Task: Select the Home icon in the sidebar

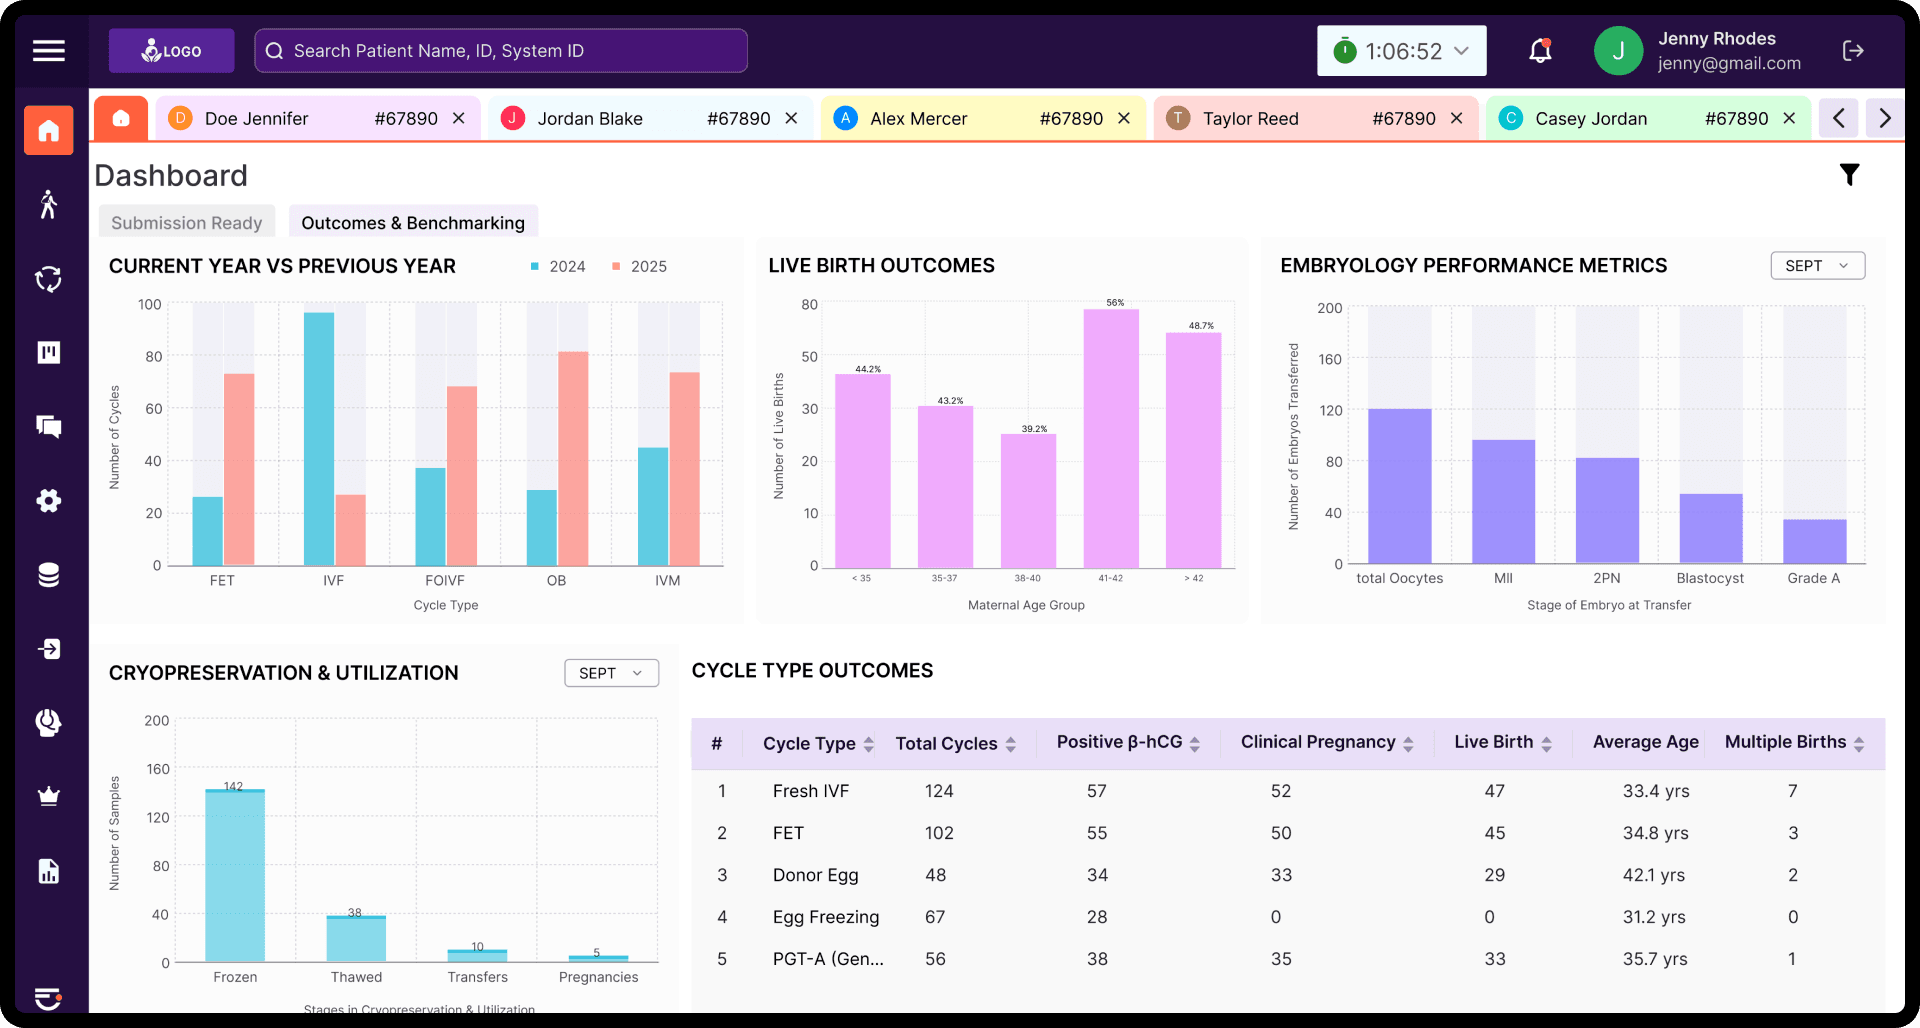Action: coord(48,130)
